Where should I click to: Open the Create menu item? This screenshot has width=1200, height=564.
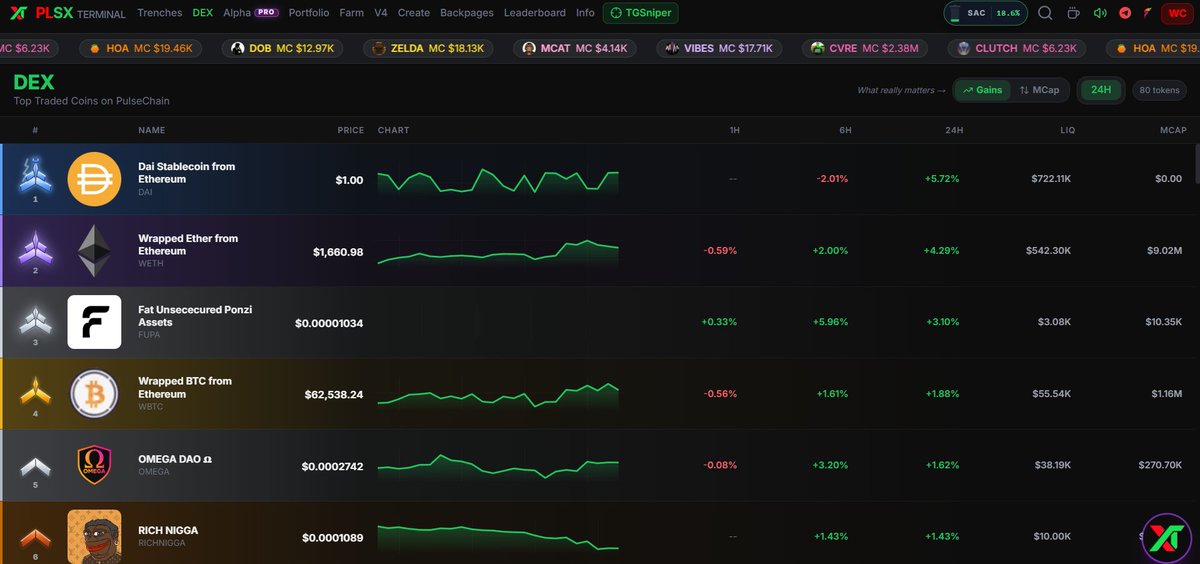[x=413, y=13]
